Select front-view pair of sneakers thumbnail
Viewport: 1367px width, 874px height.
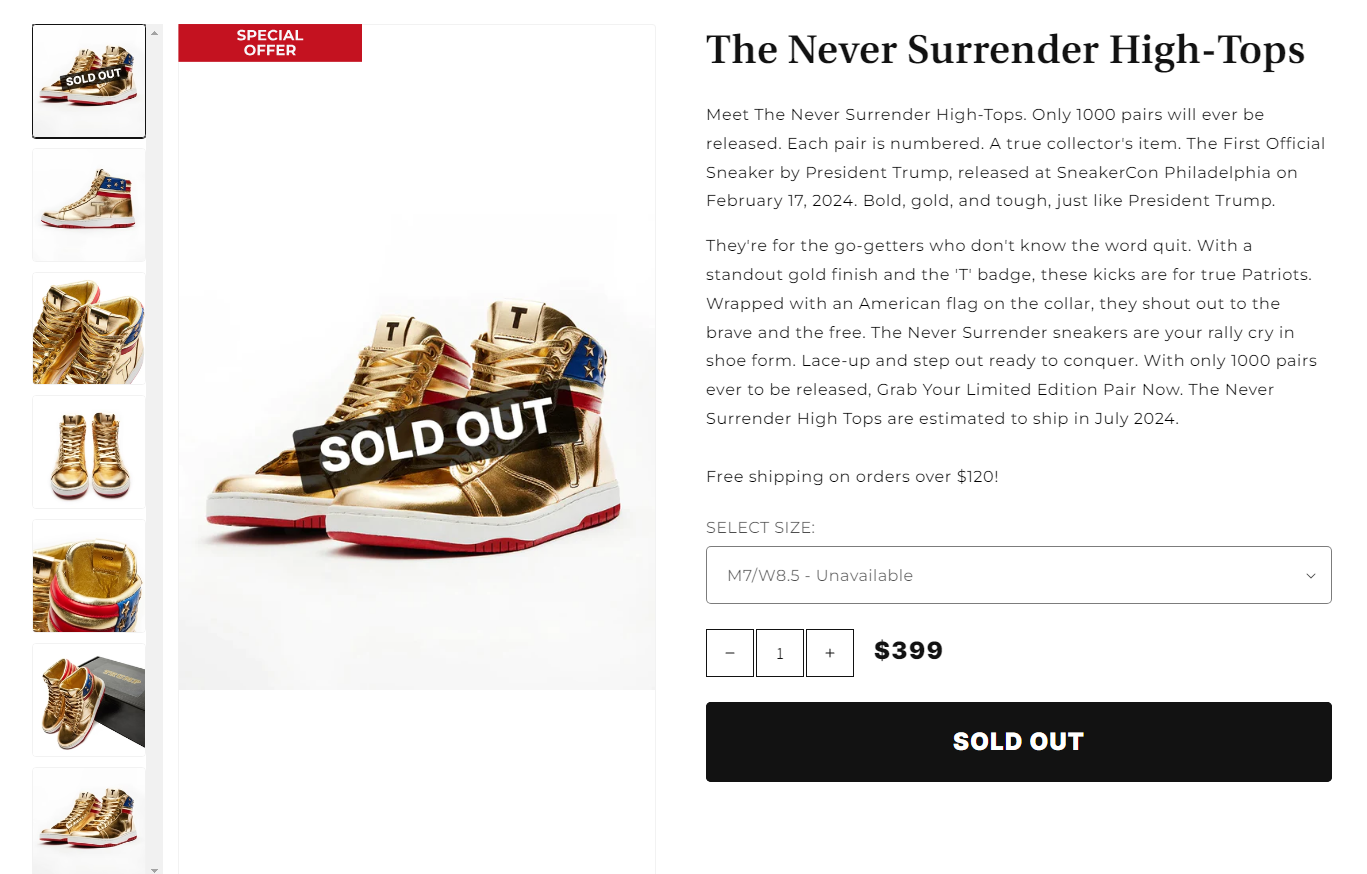point(89,452)
